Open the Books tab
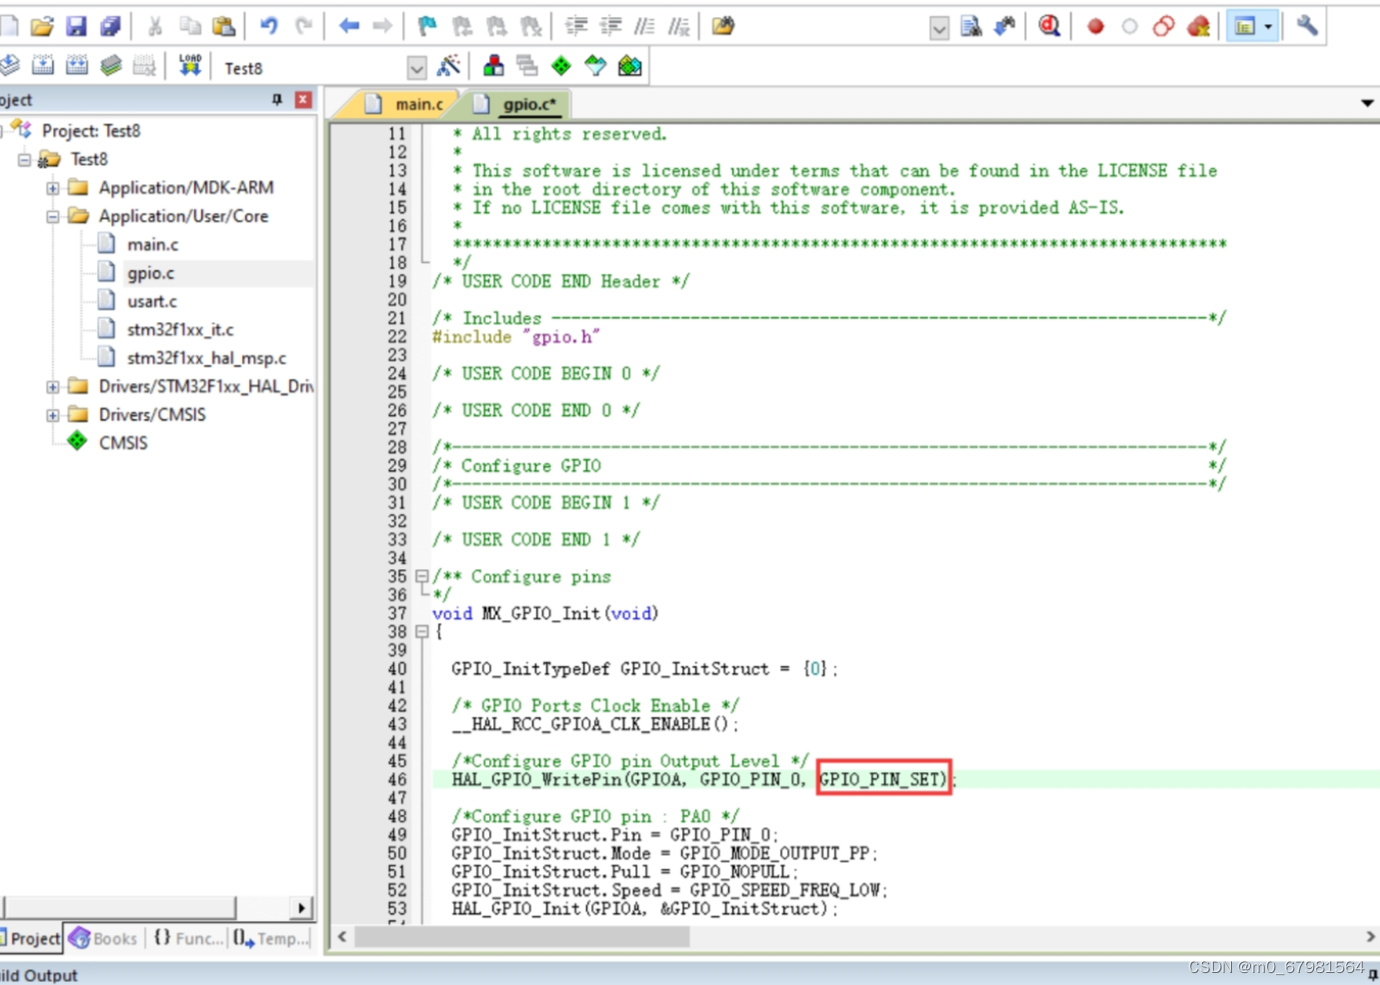Viewport: 1380px width, 985px height. (x=103, y=938)
